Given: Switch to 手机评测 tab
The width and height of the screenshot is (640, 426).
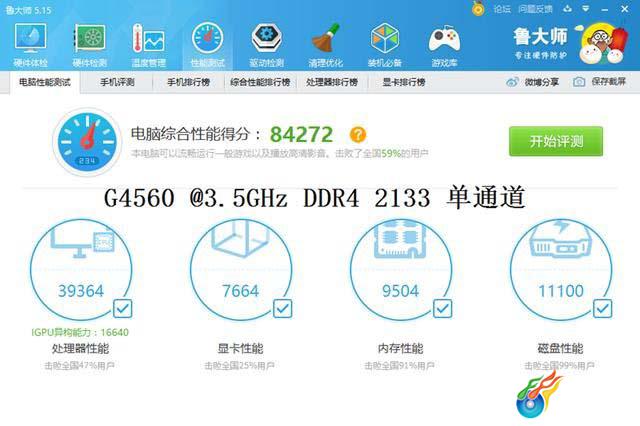Looking at the screenshot, I should pos(117,82).
